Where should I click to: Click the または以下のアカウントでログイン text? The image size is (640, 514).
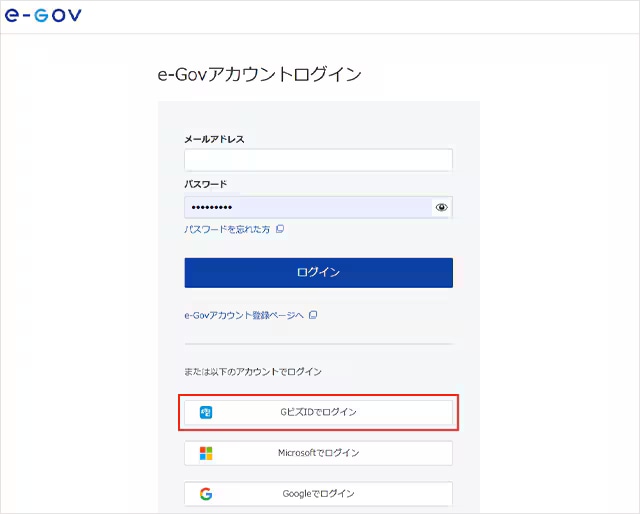252,372
